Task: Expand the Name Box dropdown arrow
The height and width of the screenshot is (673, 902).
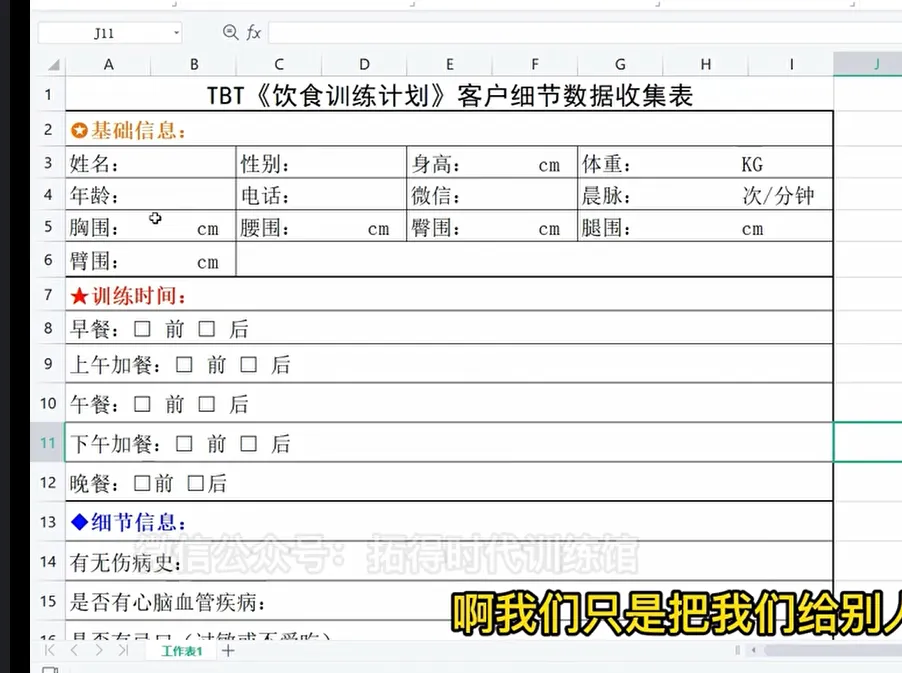Action: [x=177, y=33]
